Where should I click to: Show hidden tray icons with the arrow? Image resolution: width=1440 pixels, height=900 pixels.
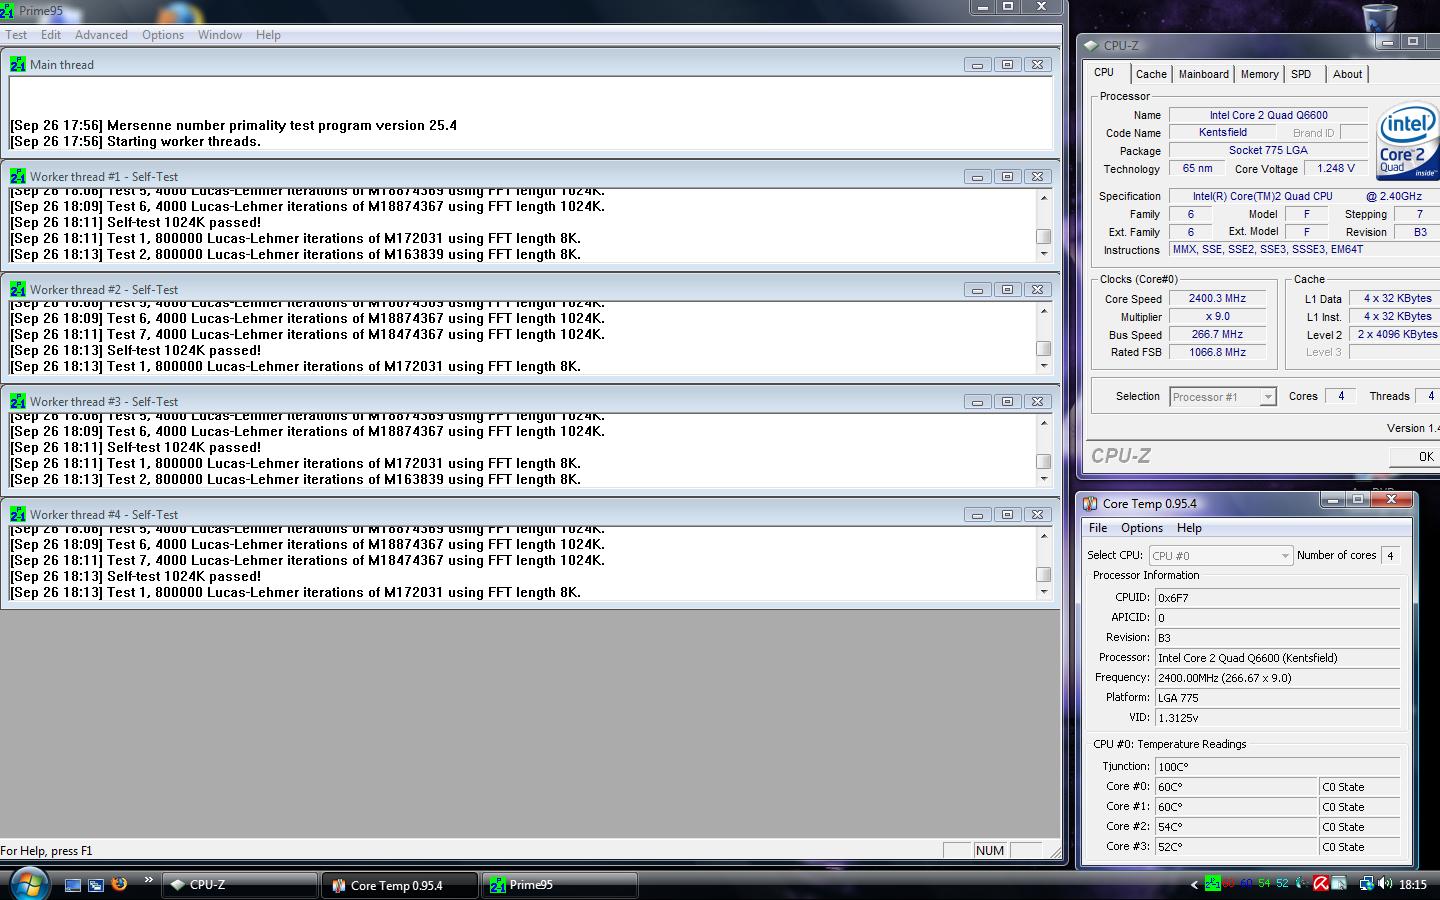(1194, 884)
